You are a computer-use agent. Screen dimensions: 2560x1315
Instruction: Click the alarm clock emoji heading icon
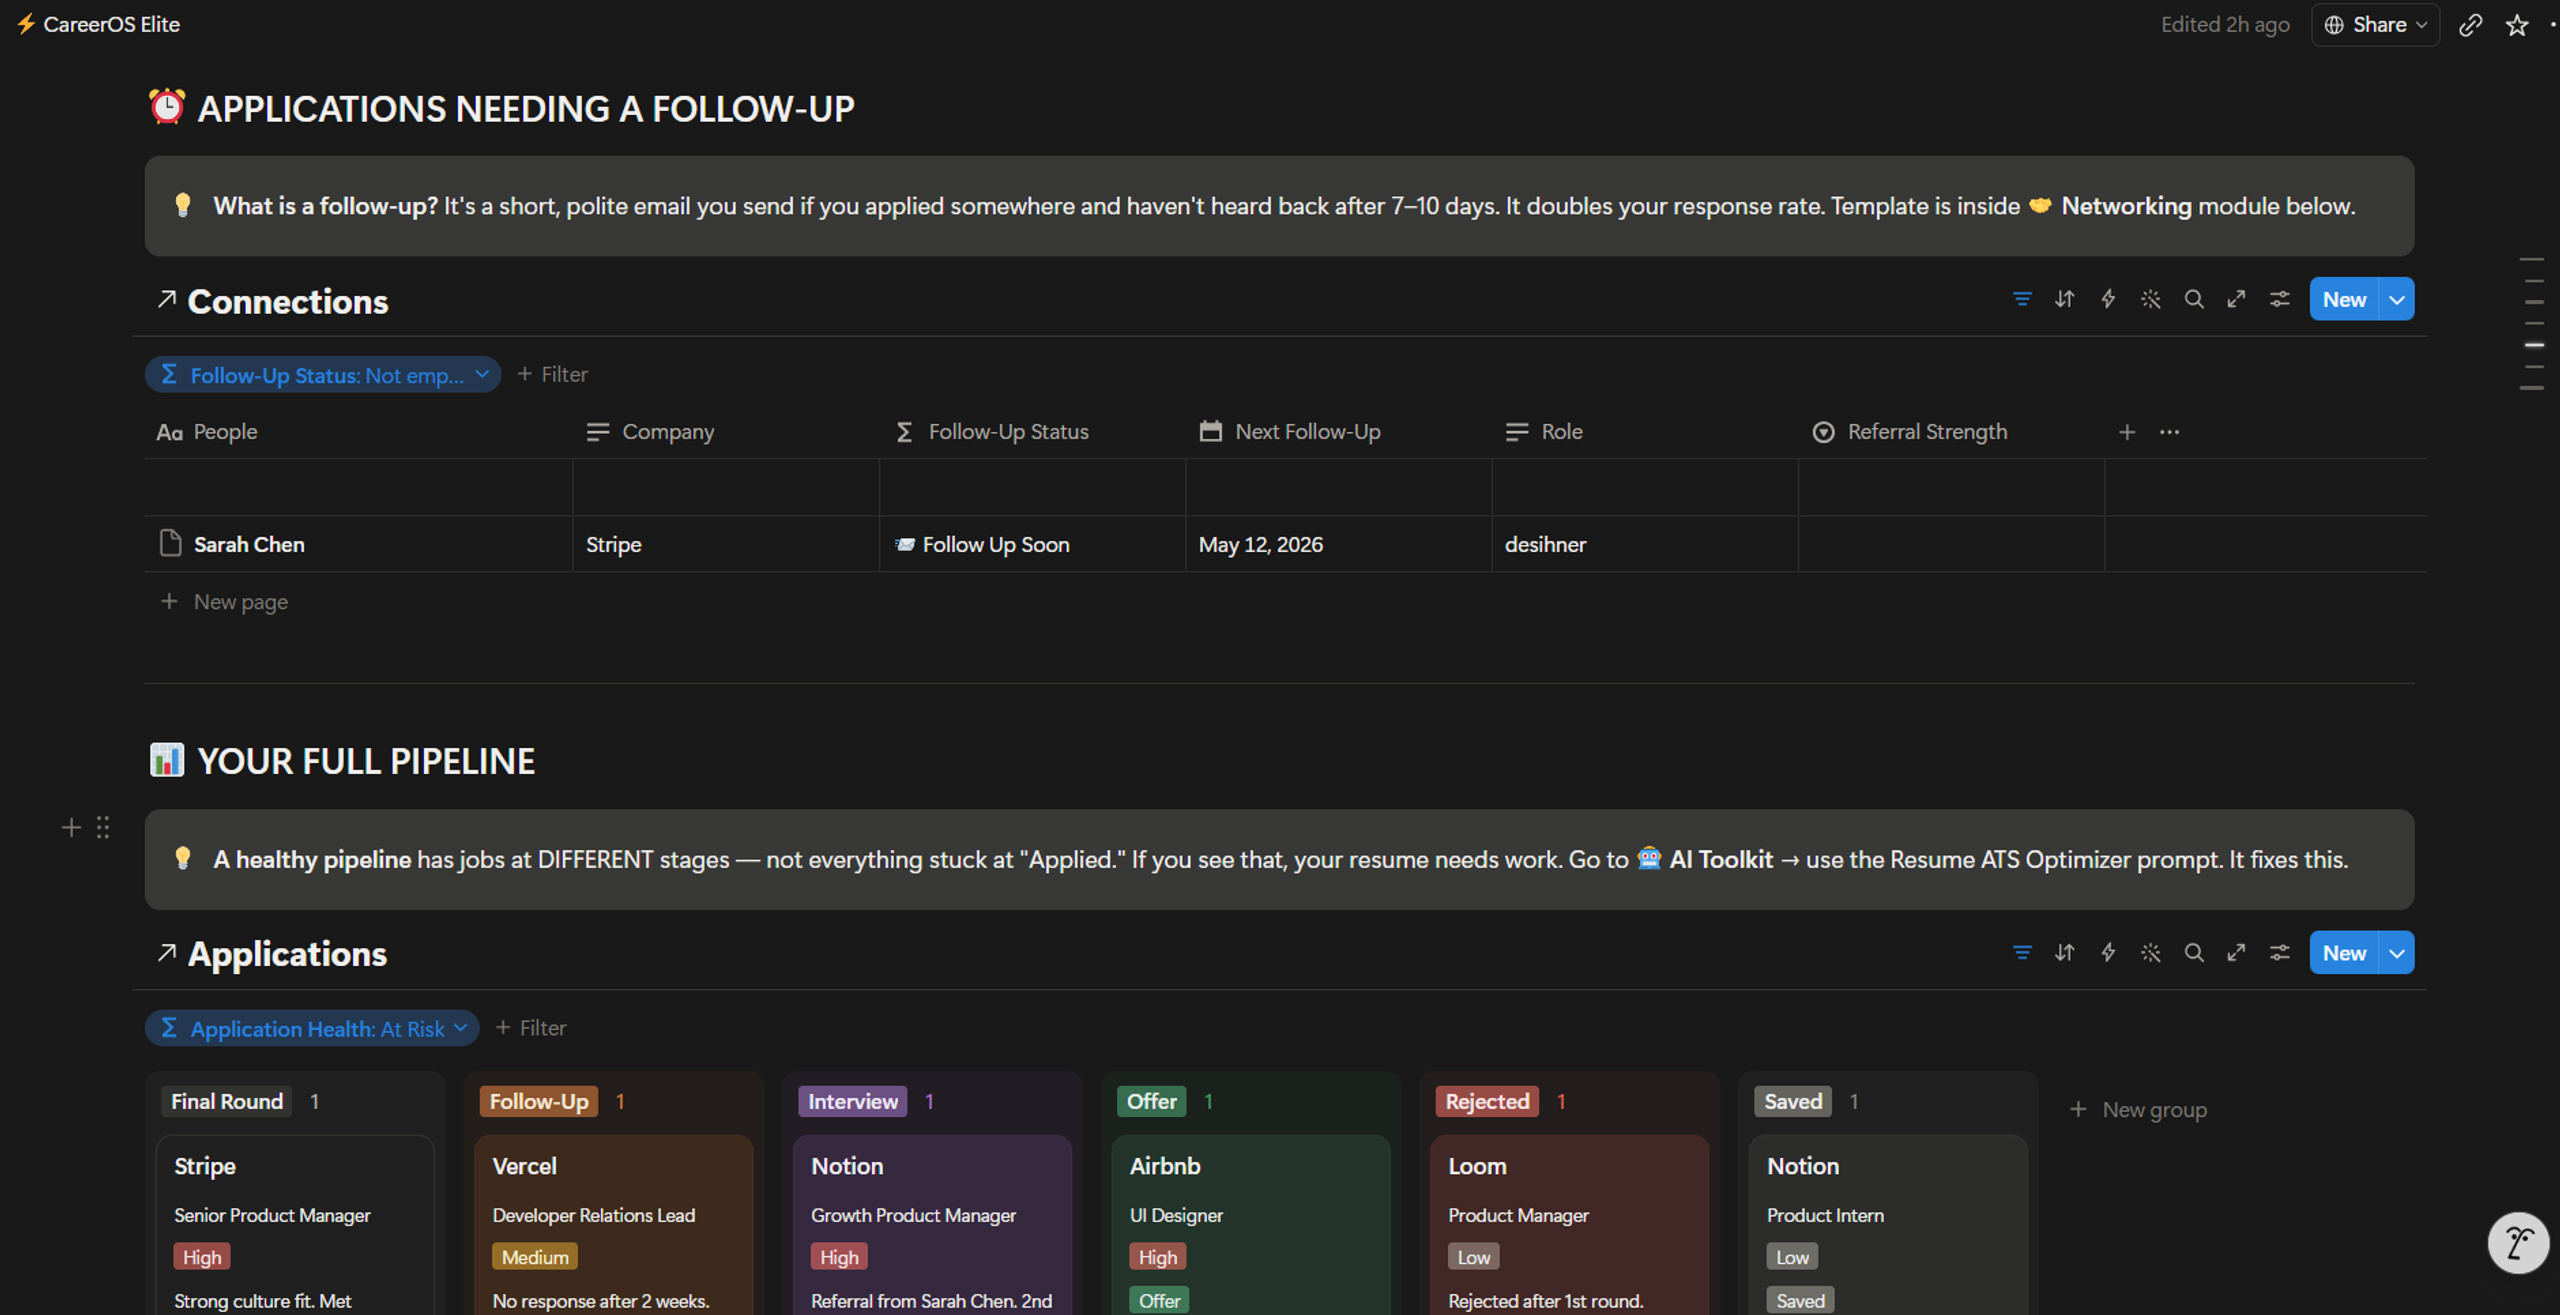167,107
